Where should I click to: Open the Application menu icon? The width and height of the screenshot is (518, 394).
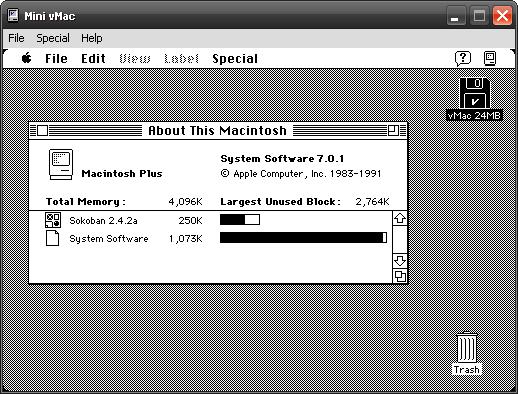(x=490, y=59)
